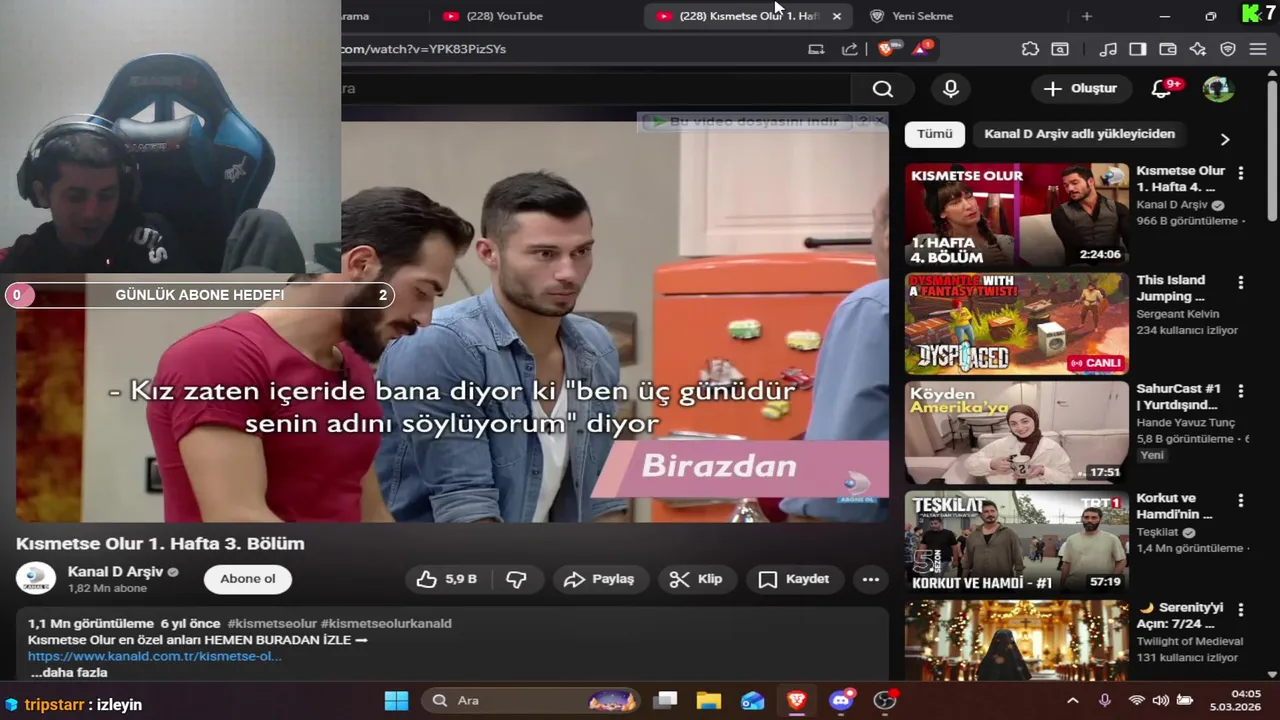
Task: Open the Leo AI sparkle icon
Action: (1198, 49)
